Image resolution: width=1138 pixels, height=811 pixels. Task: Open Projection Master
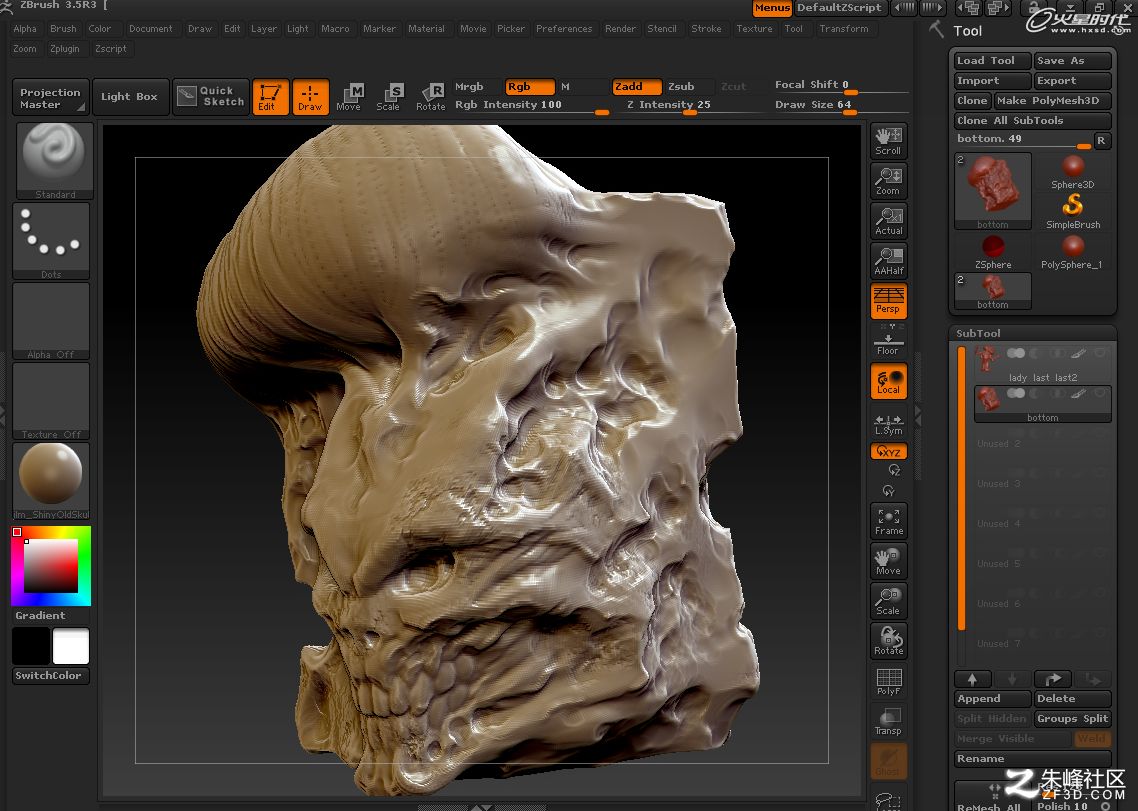51,97
